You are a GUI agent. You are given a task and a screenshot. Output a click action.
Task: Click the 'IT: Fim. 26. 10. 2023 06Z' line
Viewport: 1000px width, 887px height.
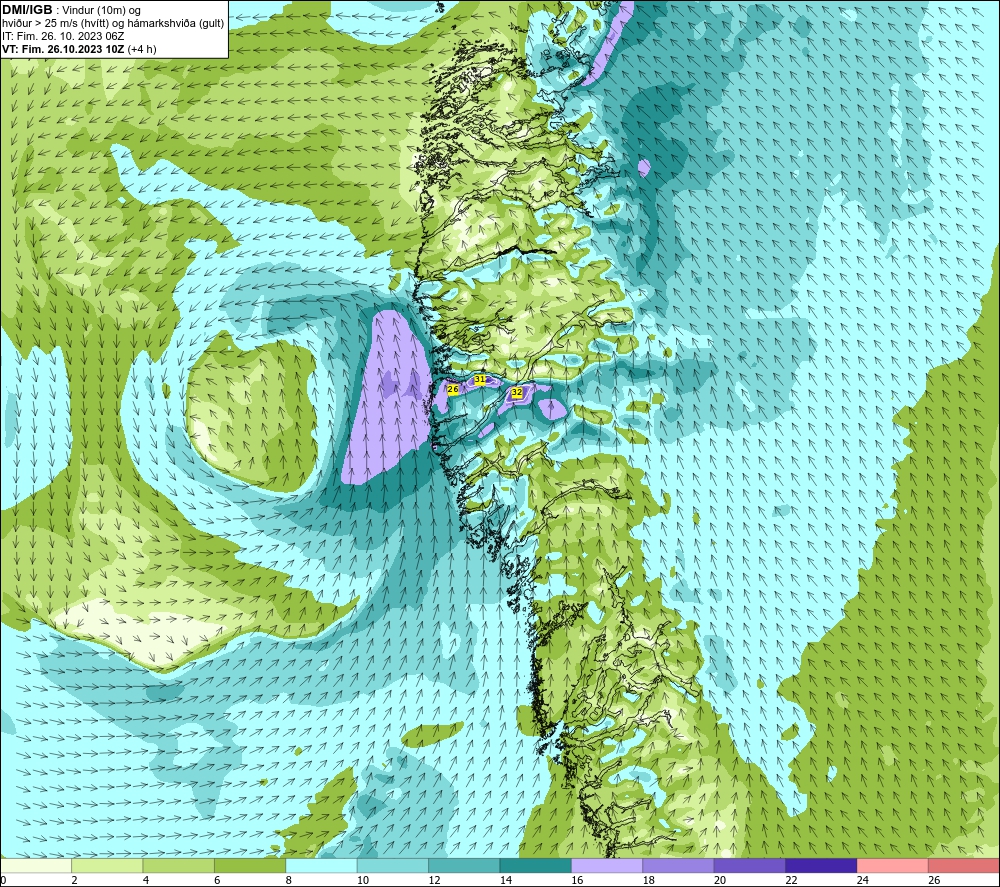click(63, 36)
